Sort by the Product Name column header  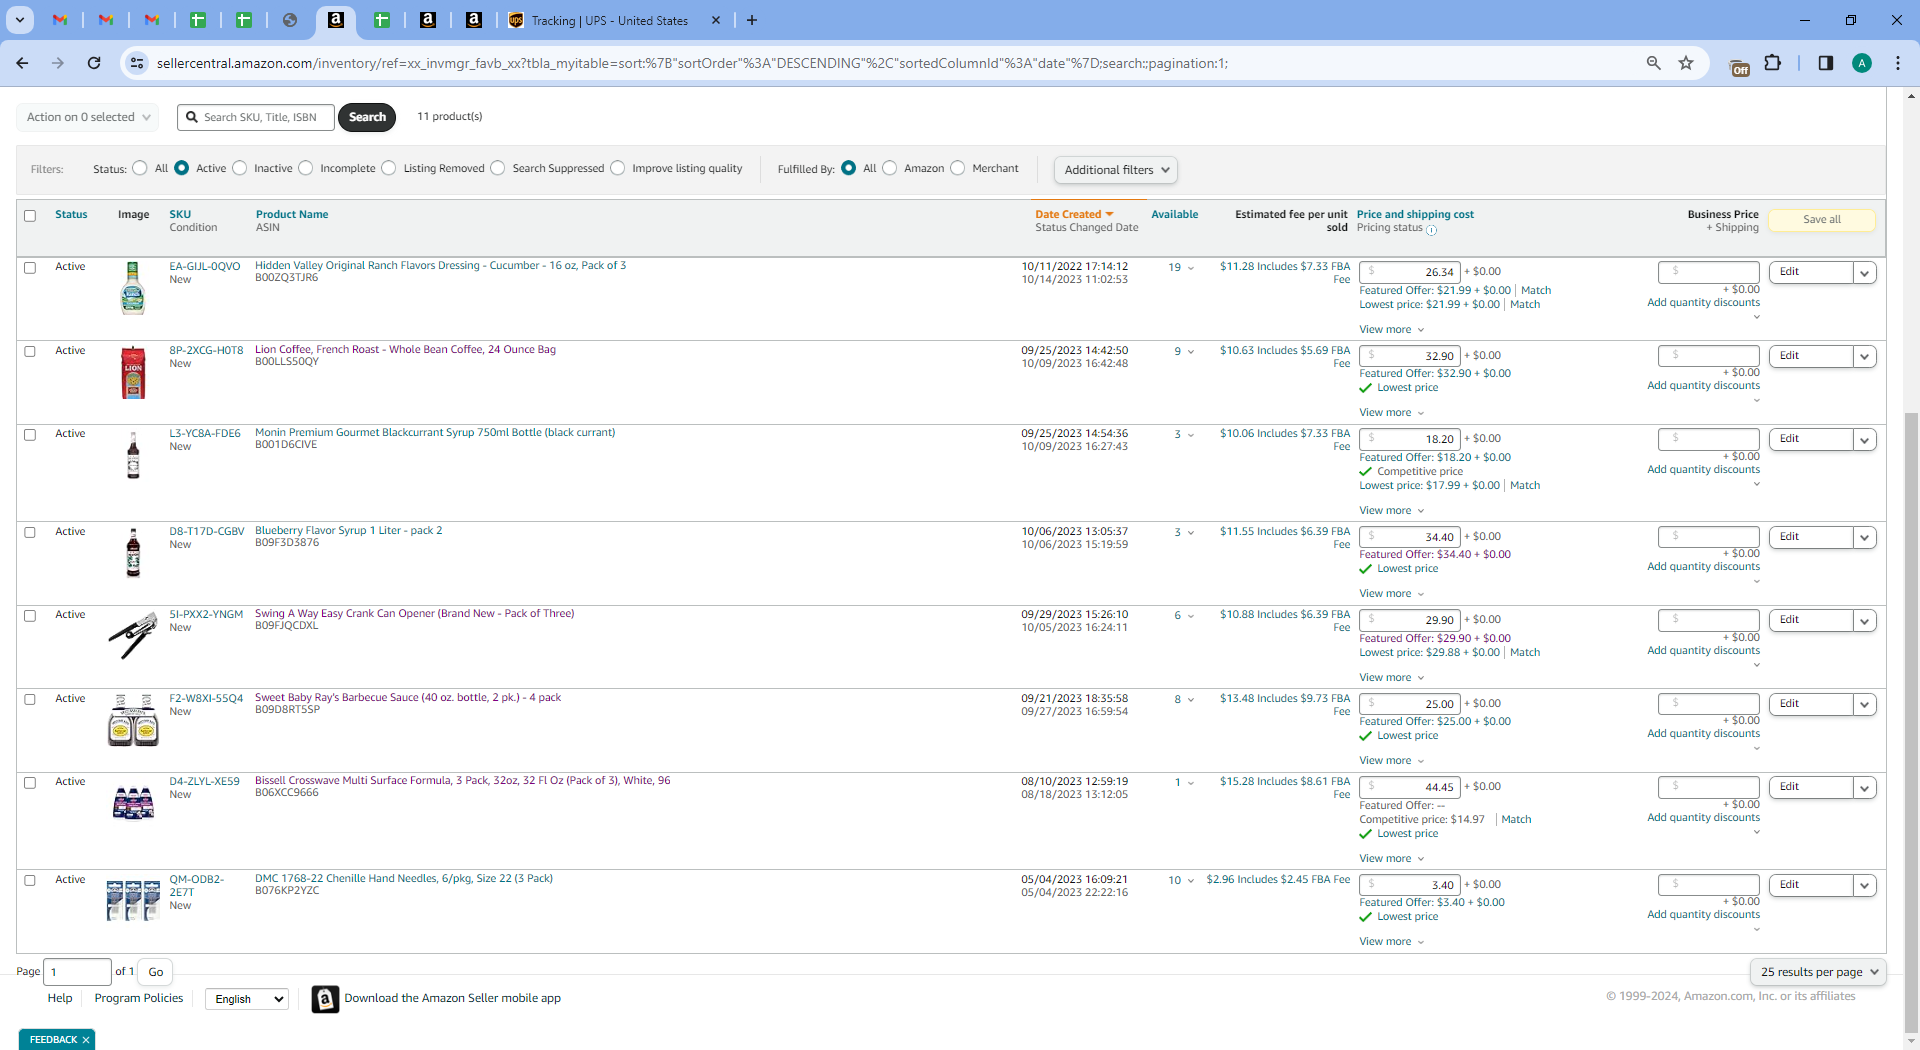(x=292, y=214)
